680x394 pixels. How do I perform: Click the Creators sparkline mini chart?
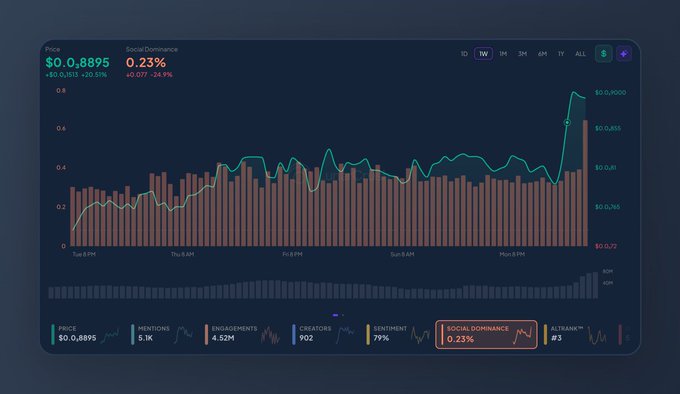[x=345, y=335]
